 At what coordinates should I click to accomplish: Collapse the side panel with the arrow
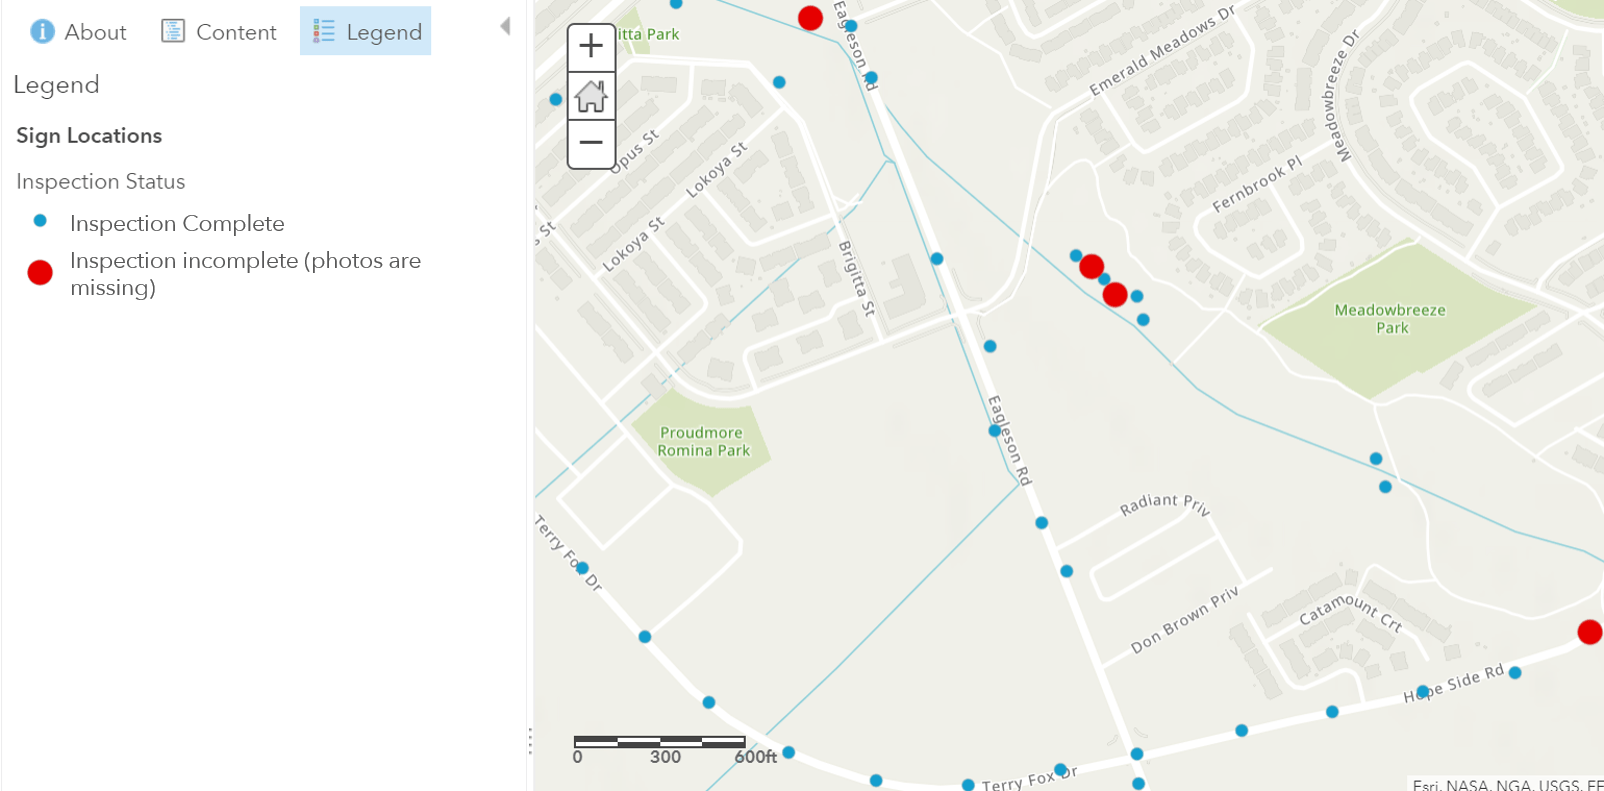click(x=505, y=26)
